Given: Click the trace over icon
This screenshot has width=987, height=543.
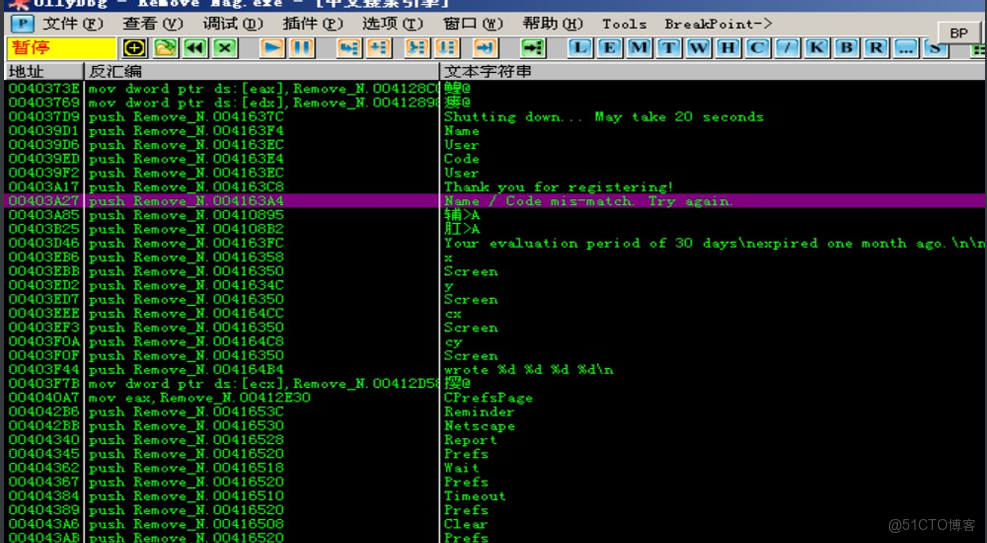Looking at the screenshot, I should pos(447,48).
